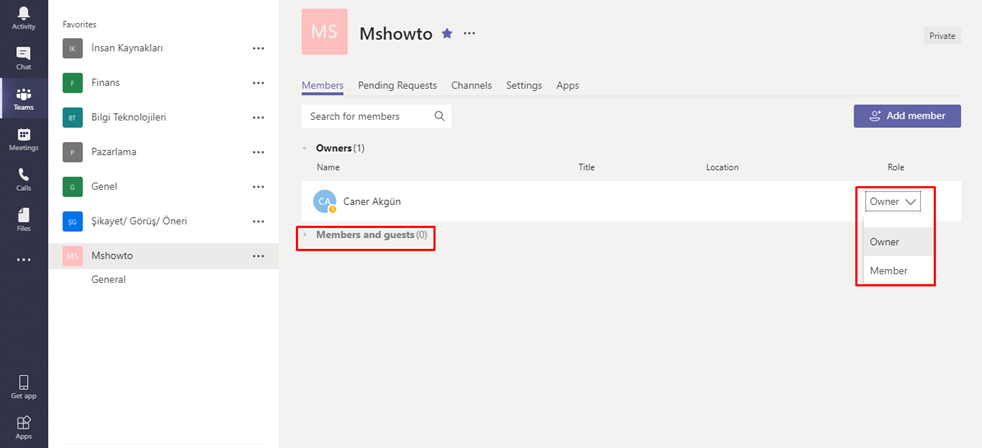982x448 pixels.
Task: Open more options for Genel team
Action: coord(258,187)
